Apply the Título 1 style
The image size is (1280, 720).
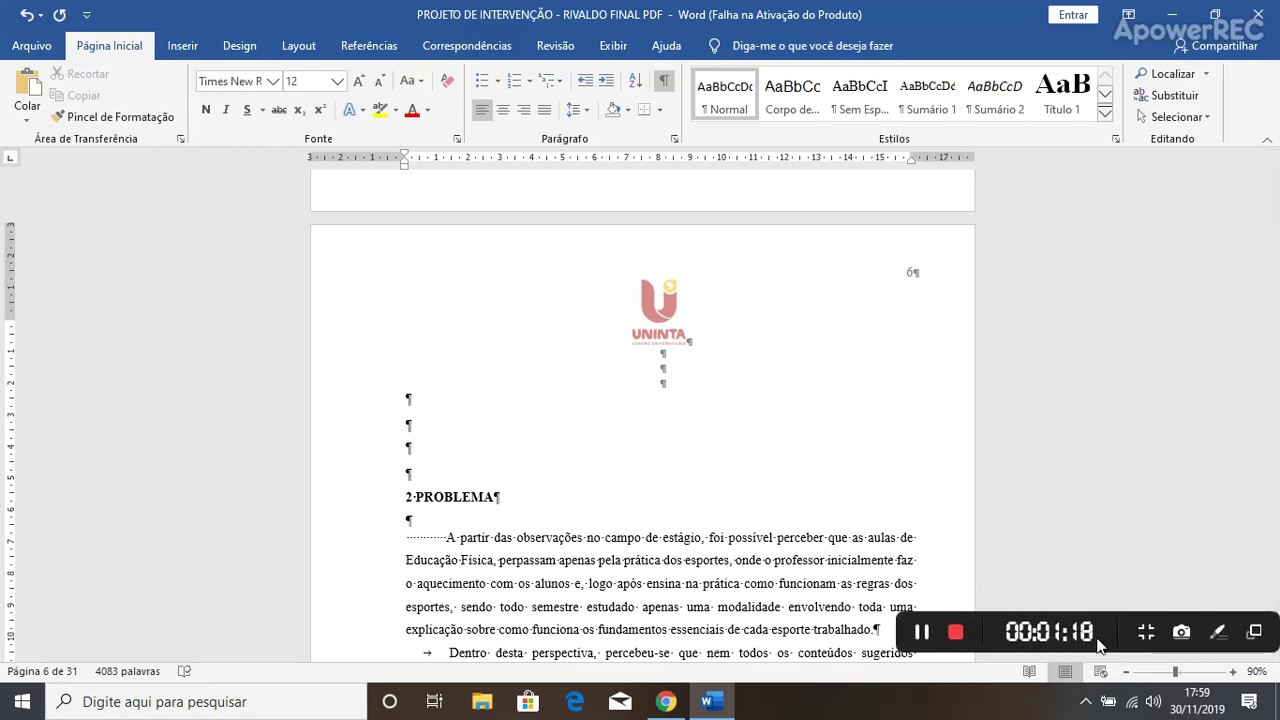[1062, 94]
